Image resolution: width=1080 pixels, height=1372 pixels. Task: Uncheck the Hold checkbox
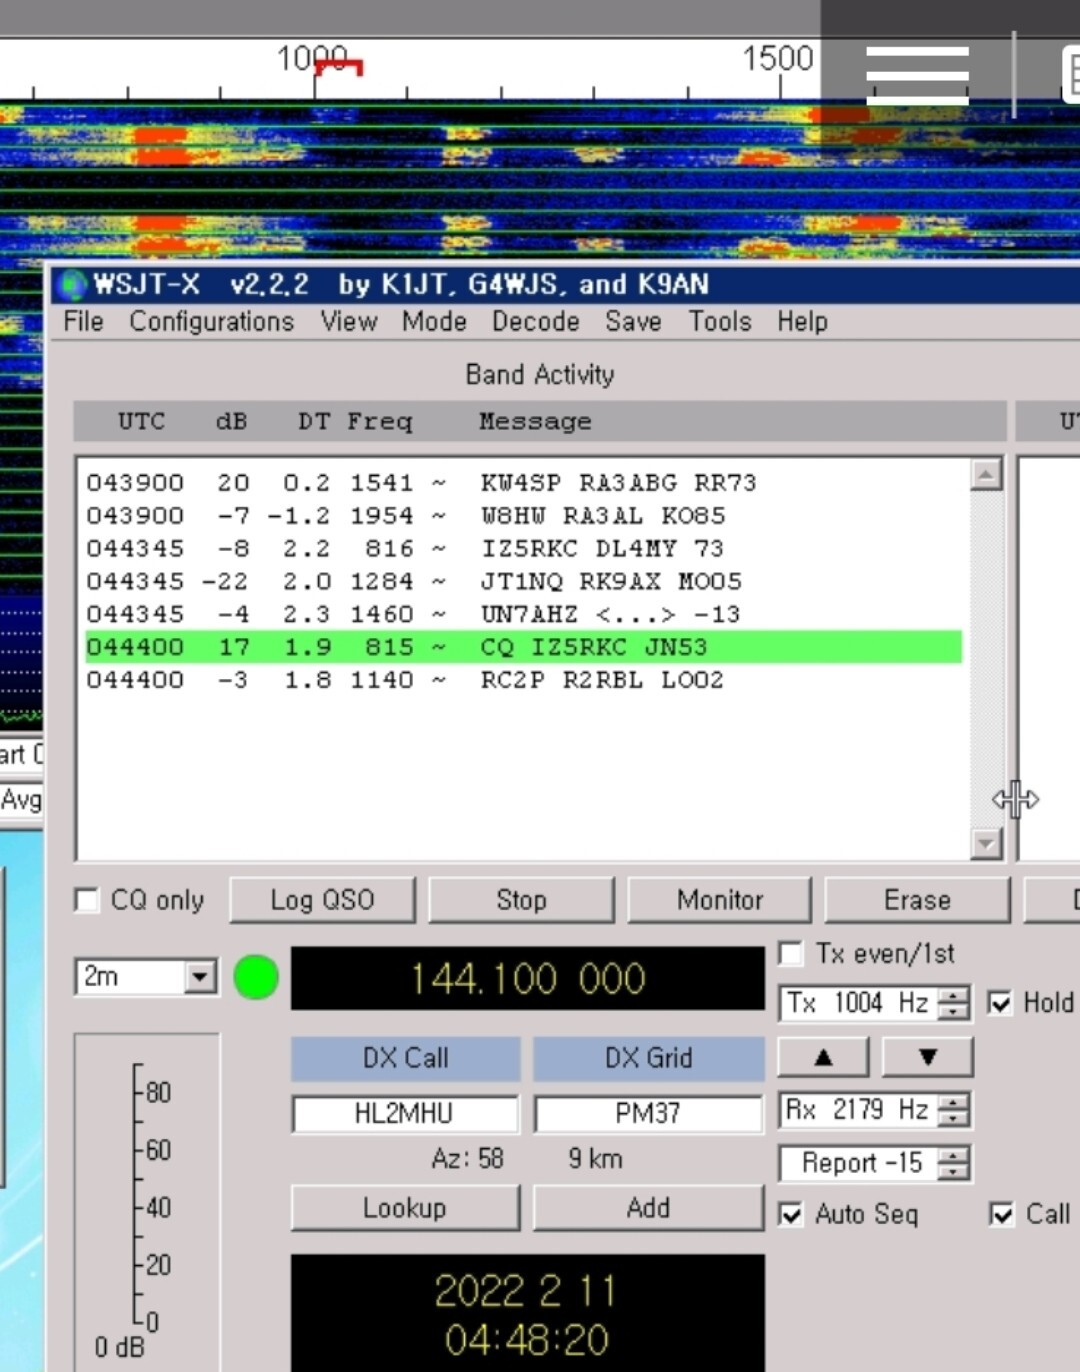pyautogui.click(x=1000, y=1003)
